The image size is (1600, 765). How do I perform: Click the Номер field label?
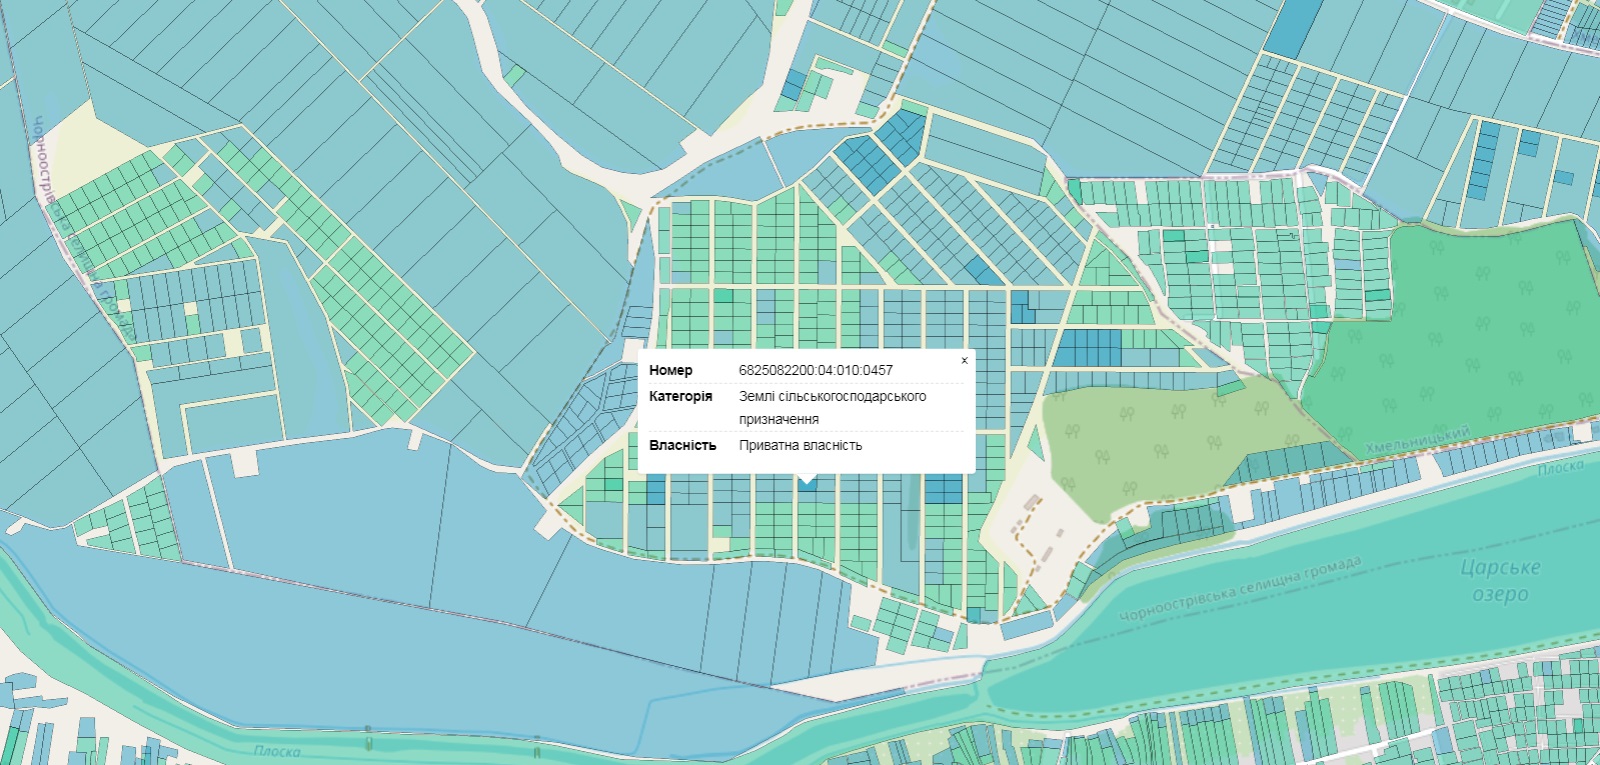[x=670, y=370]
